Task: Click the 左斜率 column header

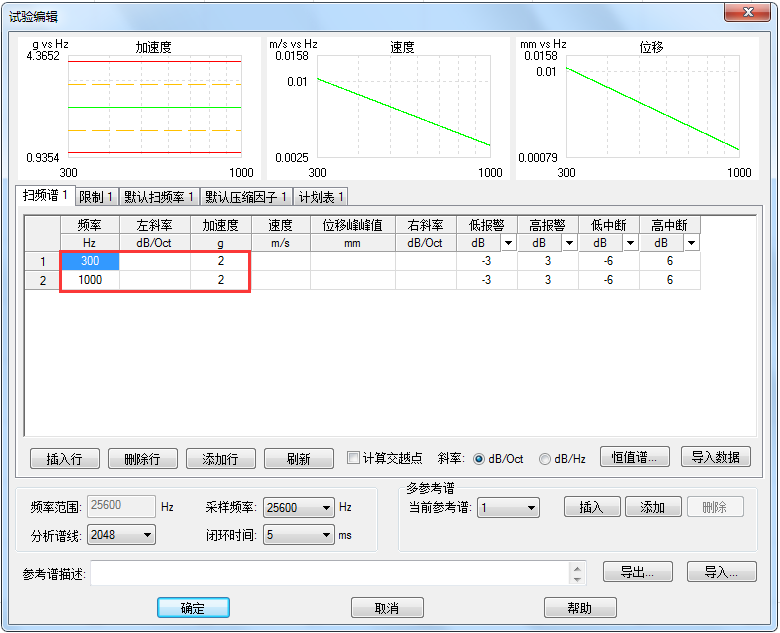Action: click(x=155, y=225)
